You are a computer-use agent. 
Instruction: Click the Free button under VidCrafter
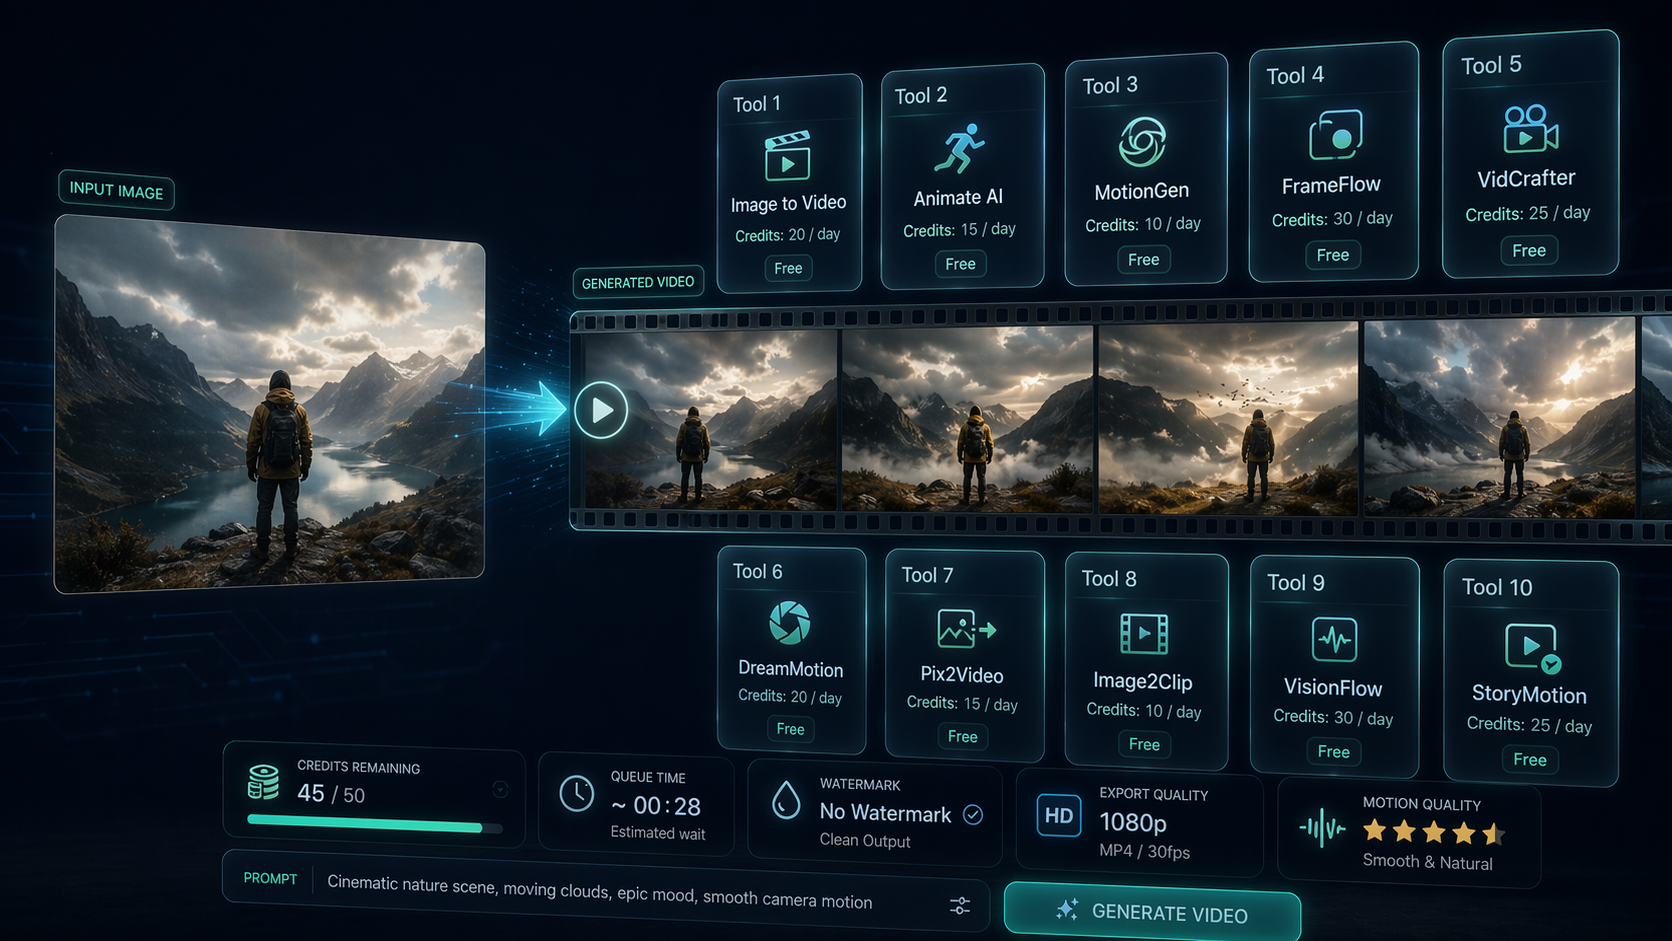1529,251
